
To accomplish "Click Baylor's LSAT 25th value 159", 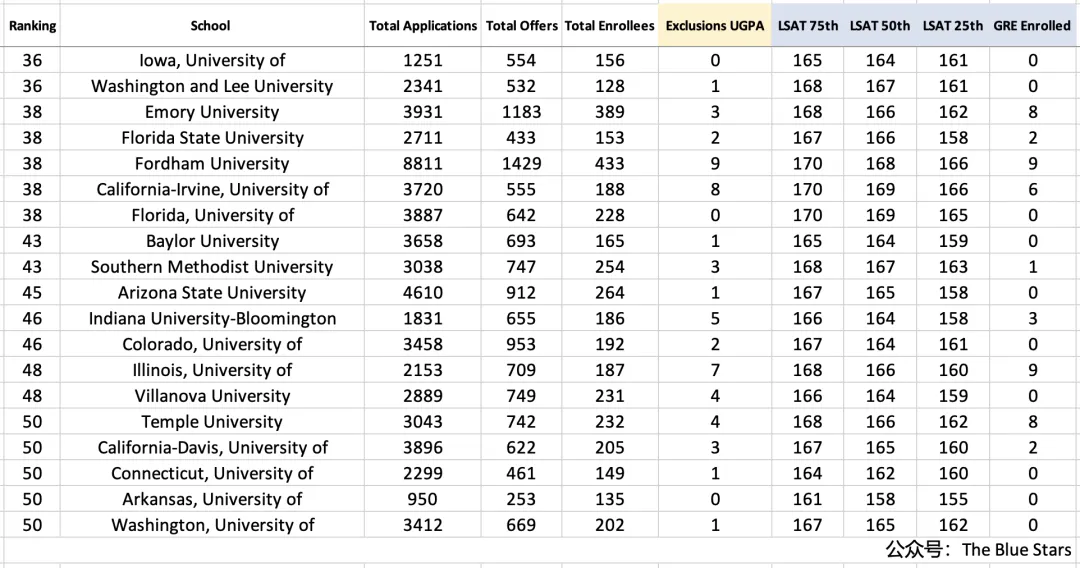I will tap(953, 241).
